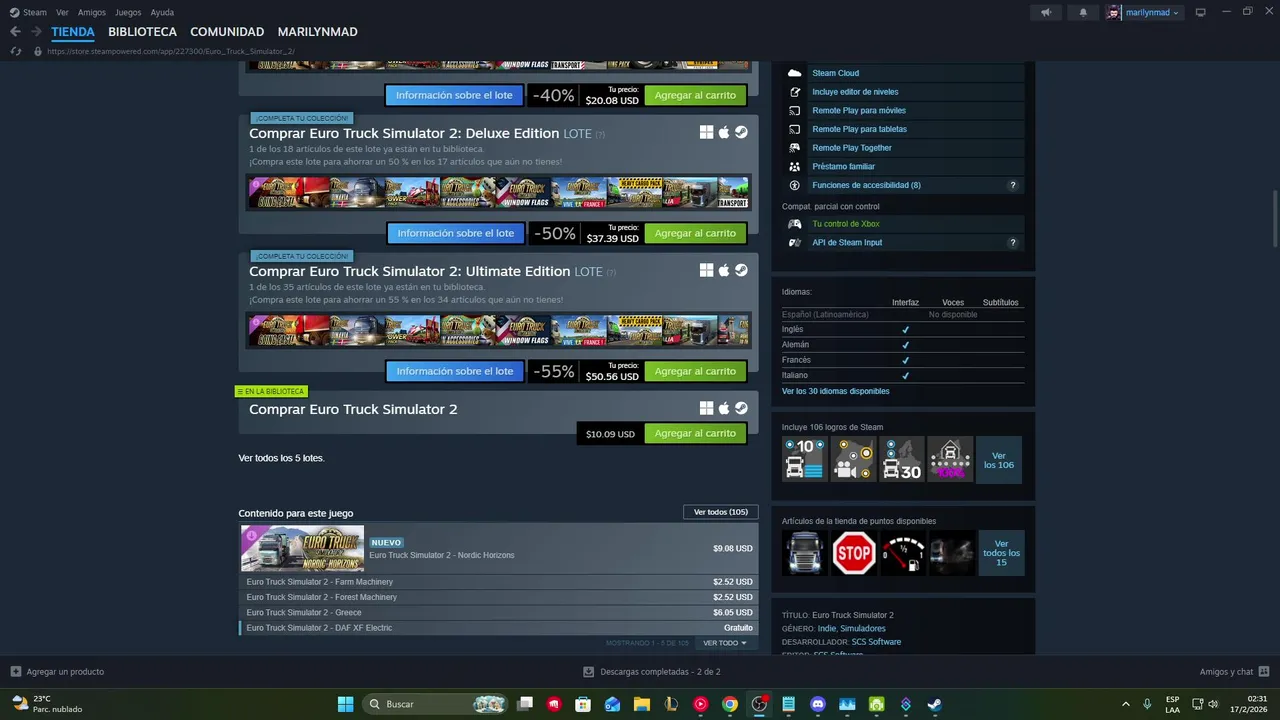Open Deluxe Edition bundle information

click(455, 233)
